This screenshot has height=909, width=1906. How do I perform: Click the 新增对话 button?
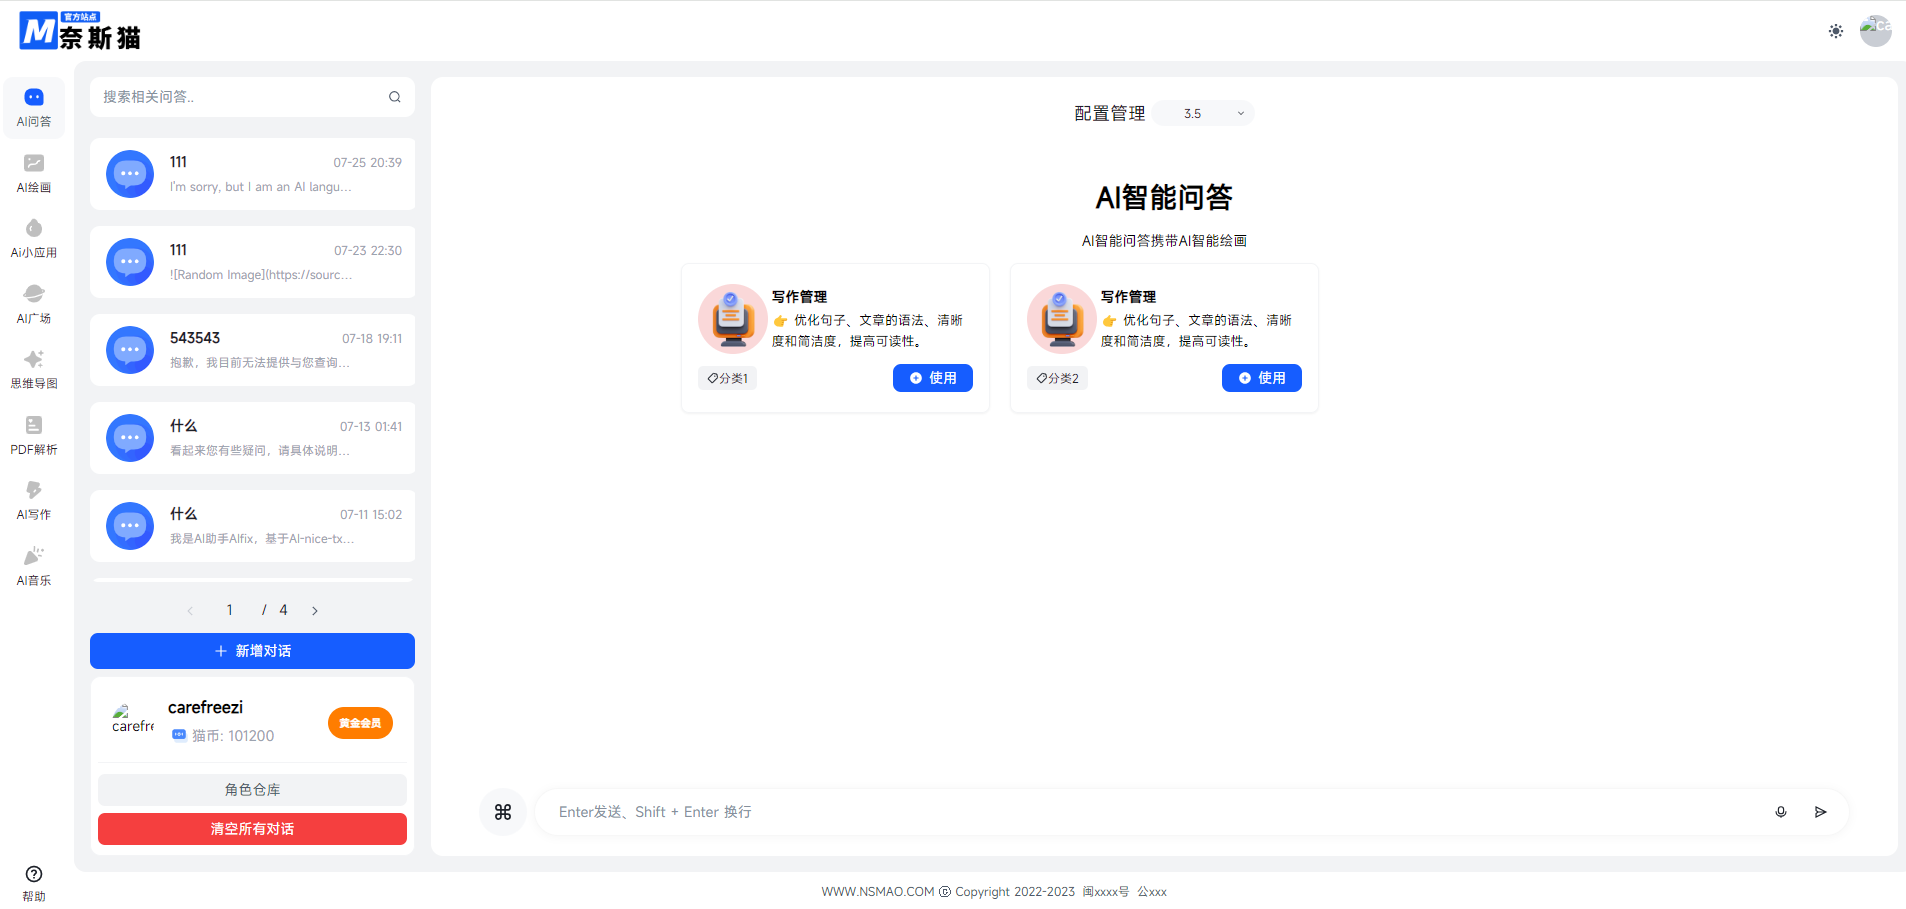[251, 650]
